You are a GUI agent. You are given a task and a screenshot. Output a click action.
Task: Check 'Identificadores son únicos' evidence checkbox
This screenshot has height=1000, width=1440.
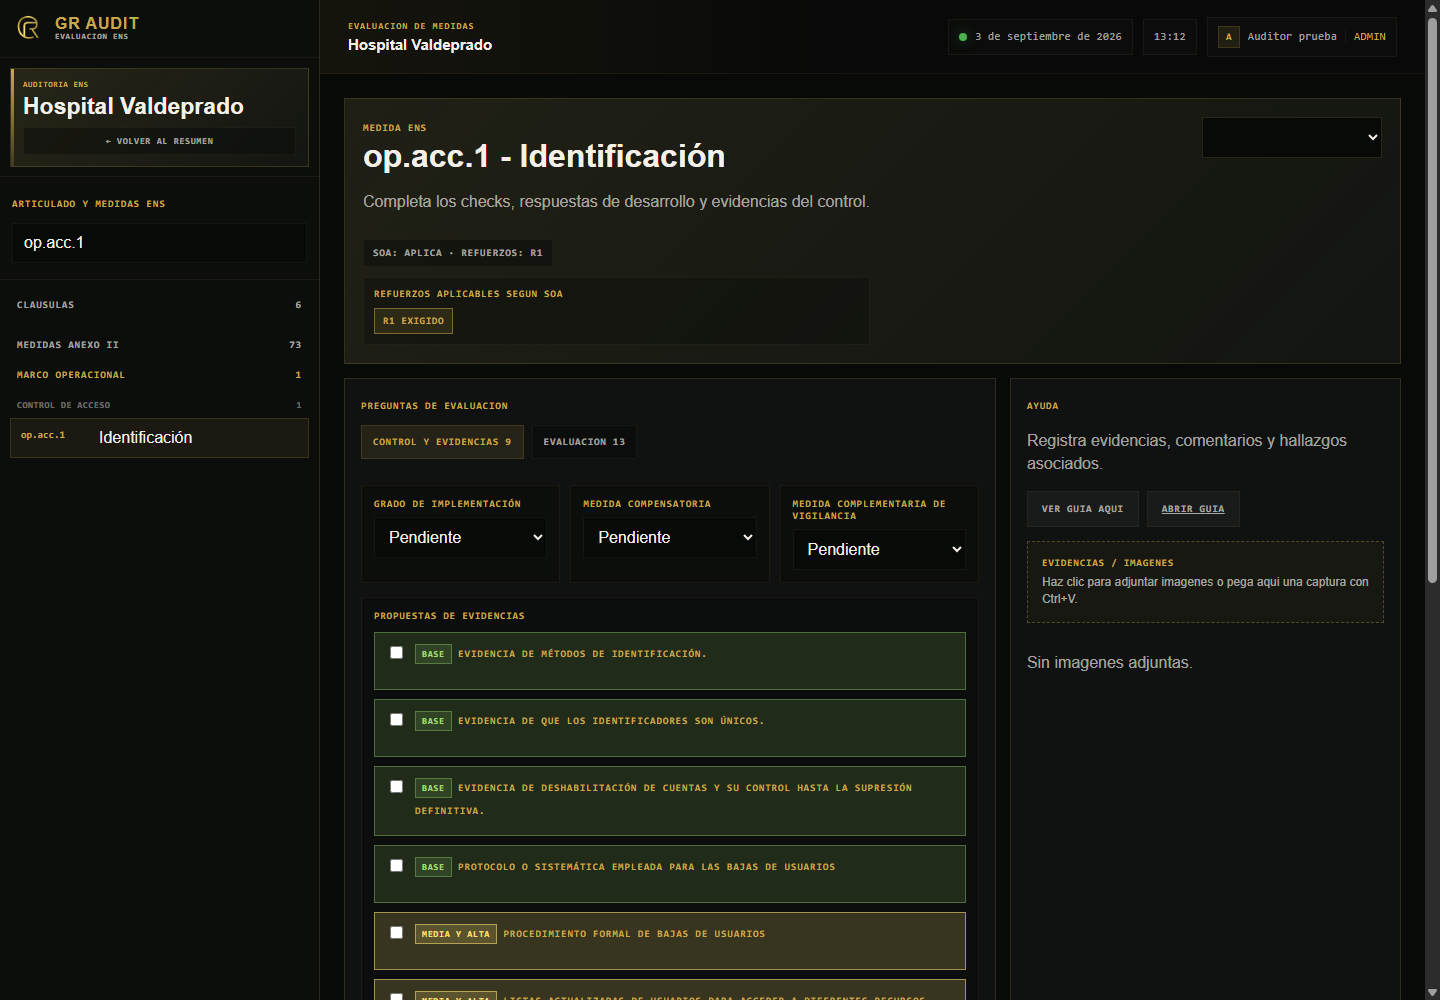click(x=396, y=720)
